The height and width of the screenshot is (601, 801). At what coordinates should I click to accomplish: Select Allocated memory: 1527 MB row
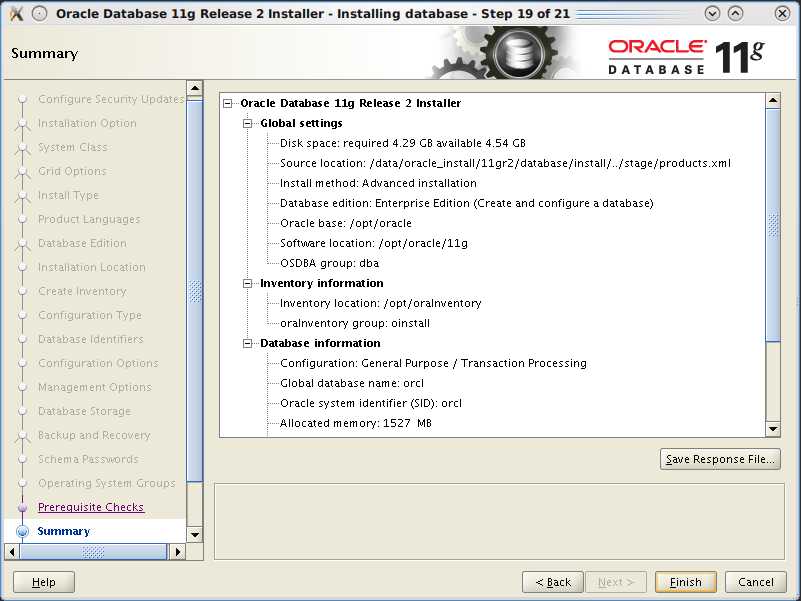356,423
